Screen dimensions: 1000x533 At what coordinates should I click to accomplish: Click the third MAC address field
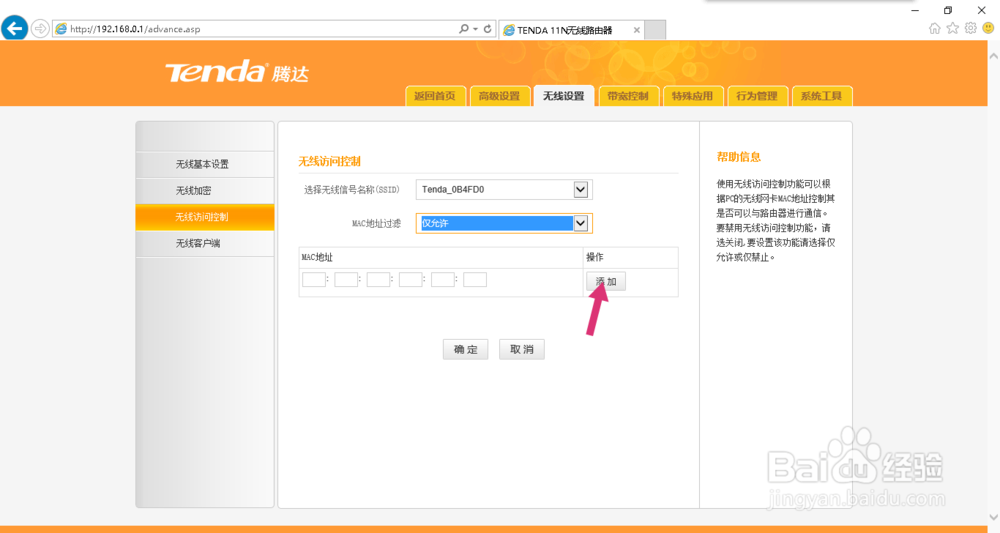(x=378, y=279)
